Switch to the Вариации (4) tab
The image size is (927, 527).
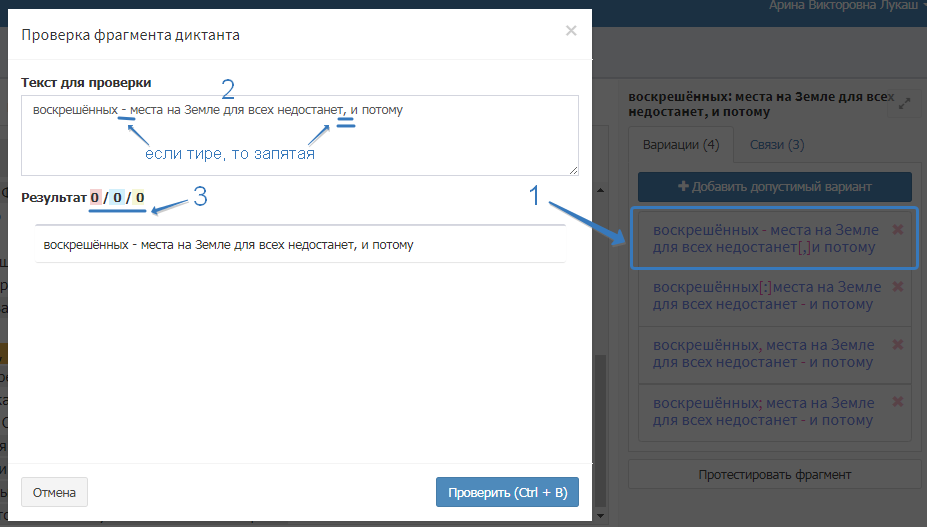pyautogui.click(x=681, y=144)
